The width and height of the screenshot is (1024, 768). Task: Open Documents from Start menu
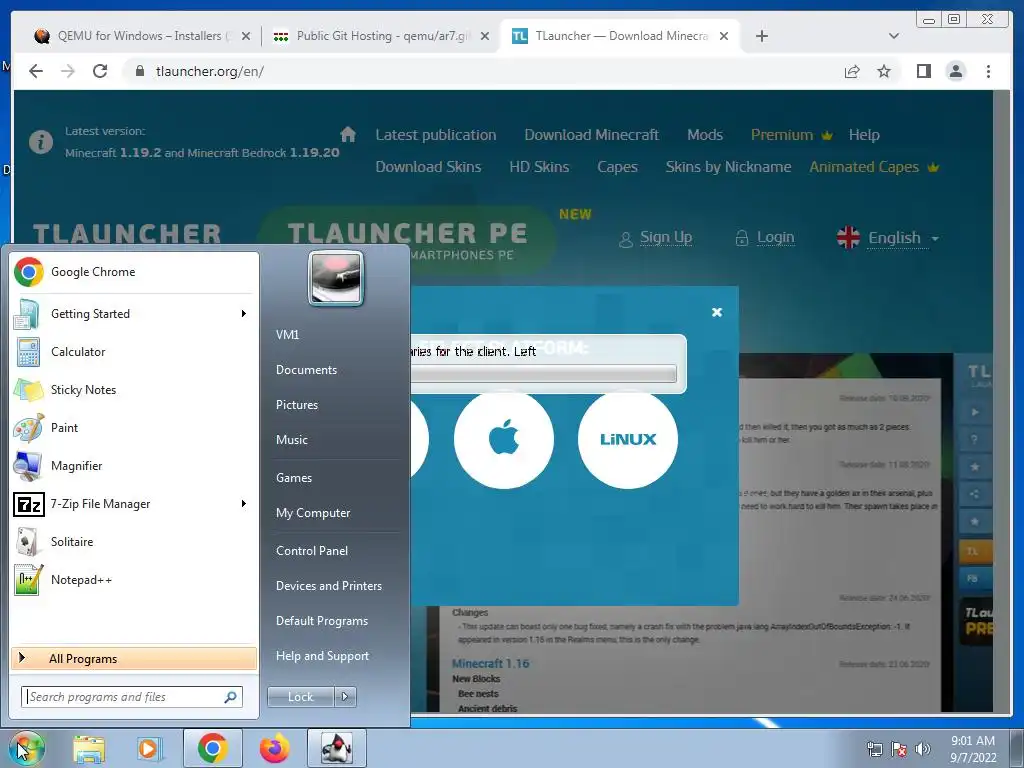(306, 370)
